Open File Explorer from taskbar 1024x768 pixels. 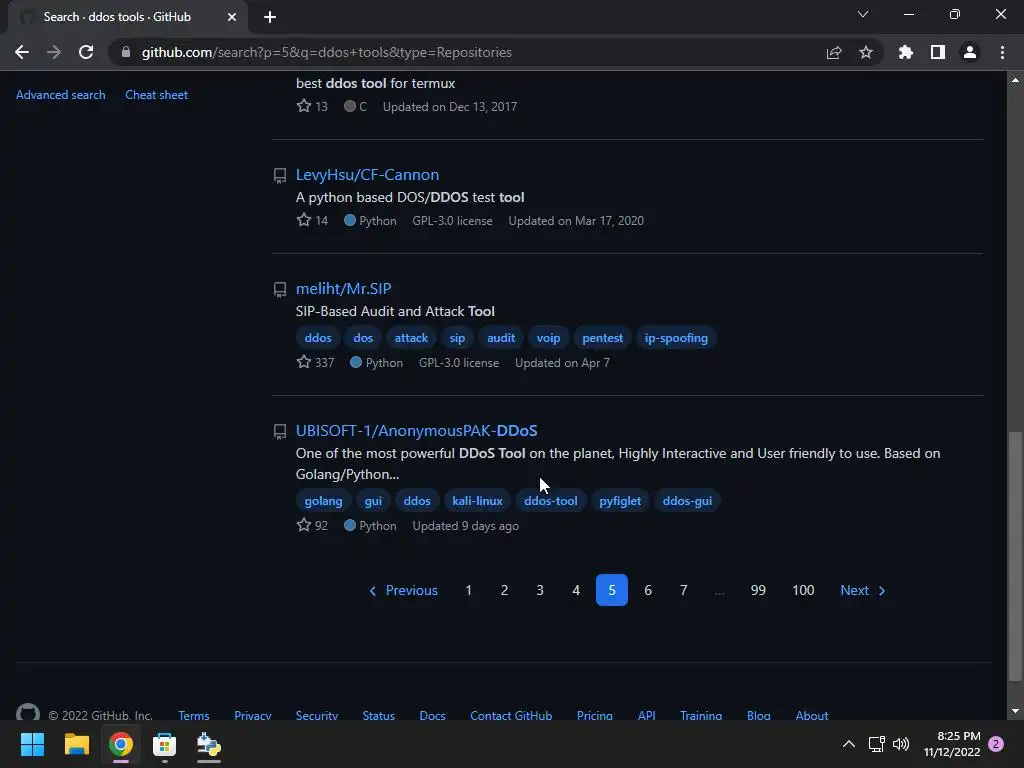tap(76, 744)
